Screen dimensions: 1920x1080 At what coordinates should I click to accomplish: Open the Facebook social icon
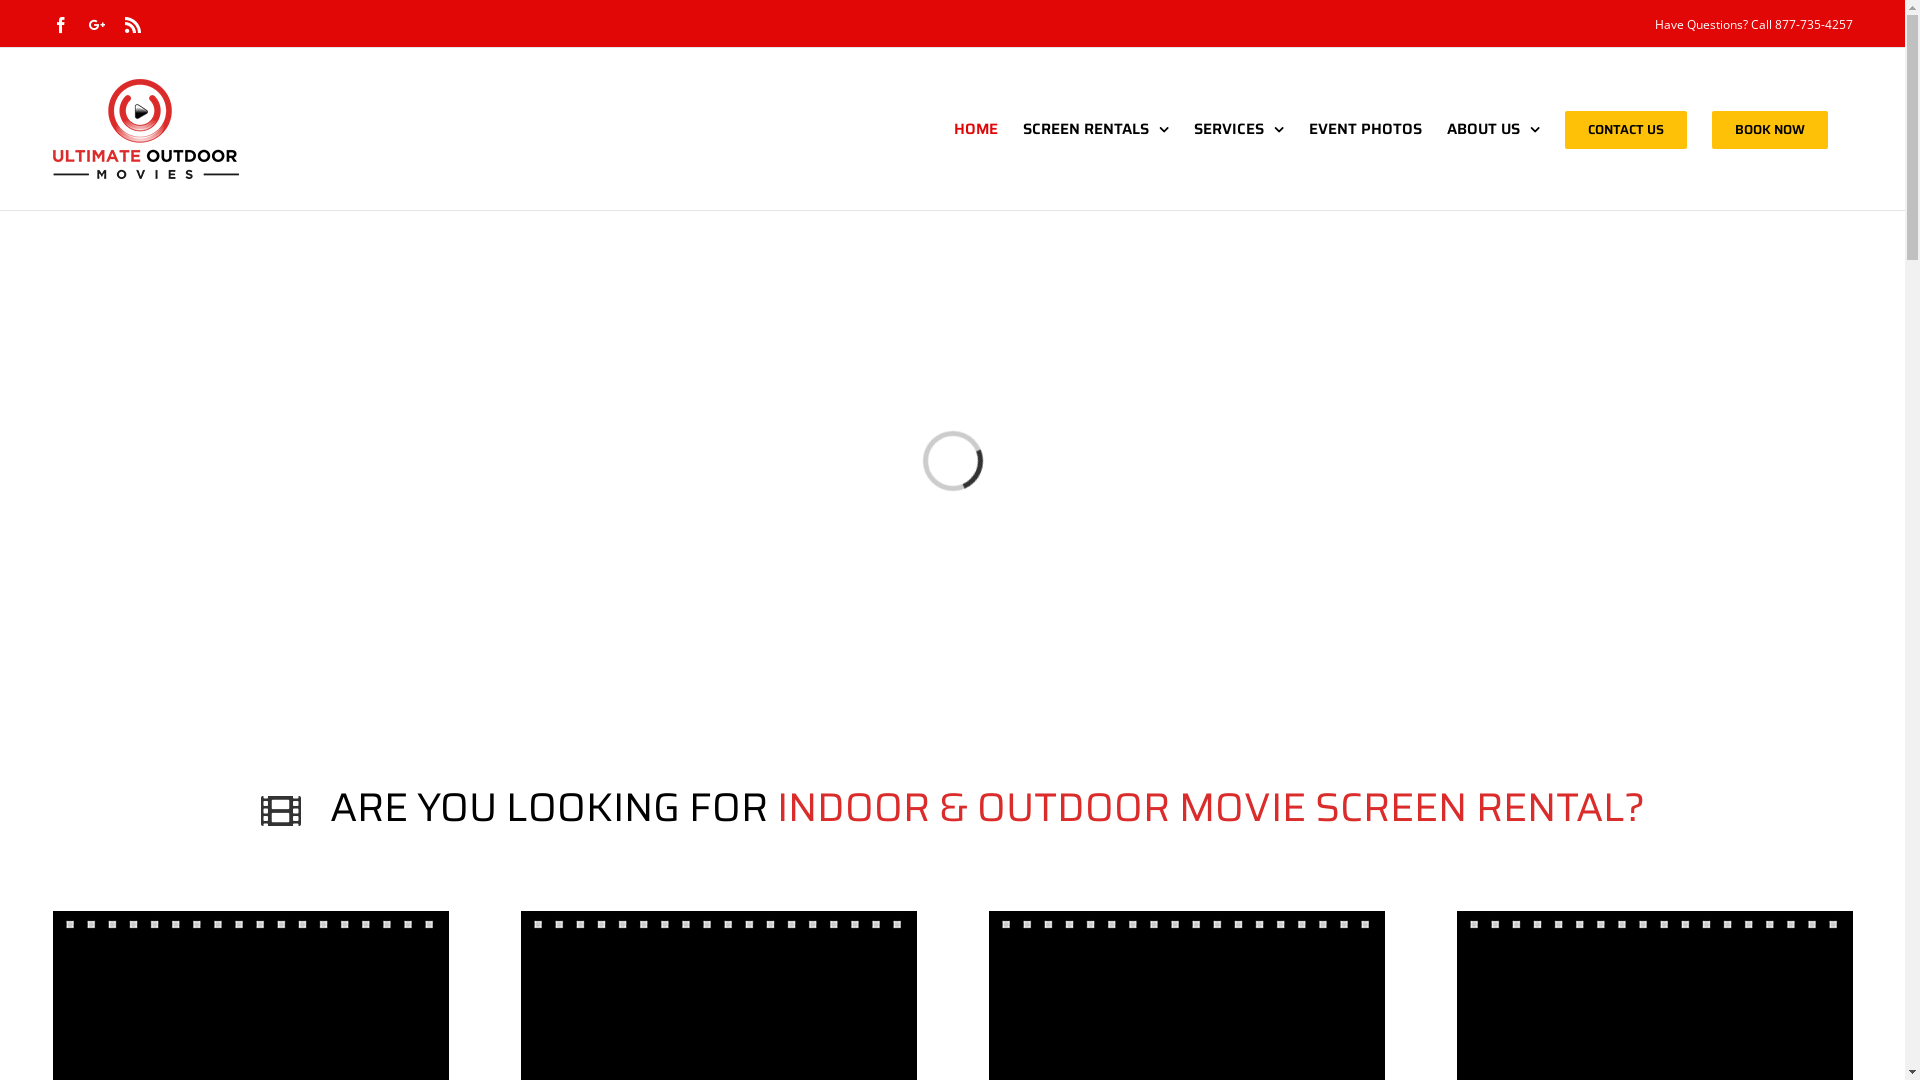click(61, 25)
